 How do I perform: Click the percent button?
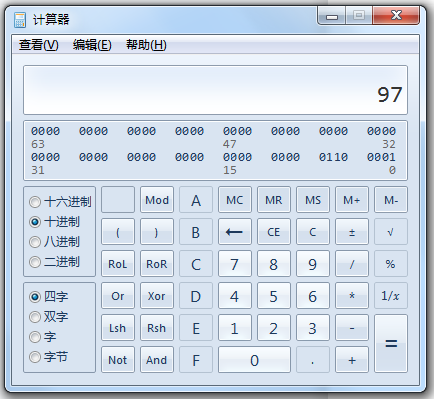tap(391, 264)
